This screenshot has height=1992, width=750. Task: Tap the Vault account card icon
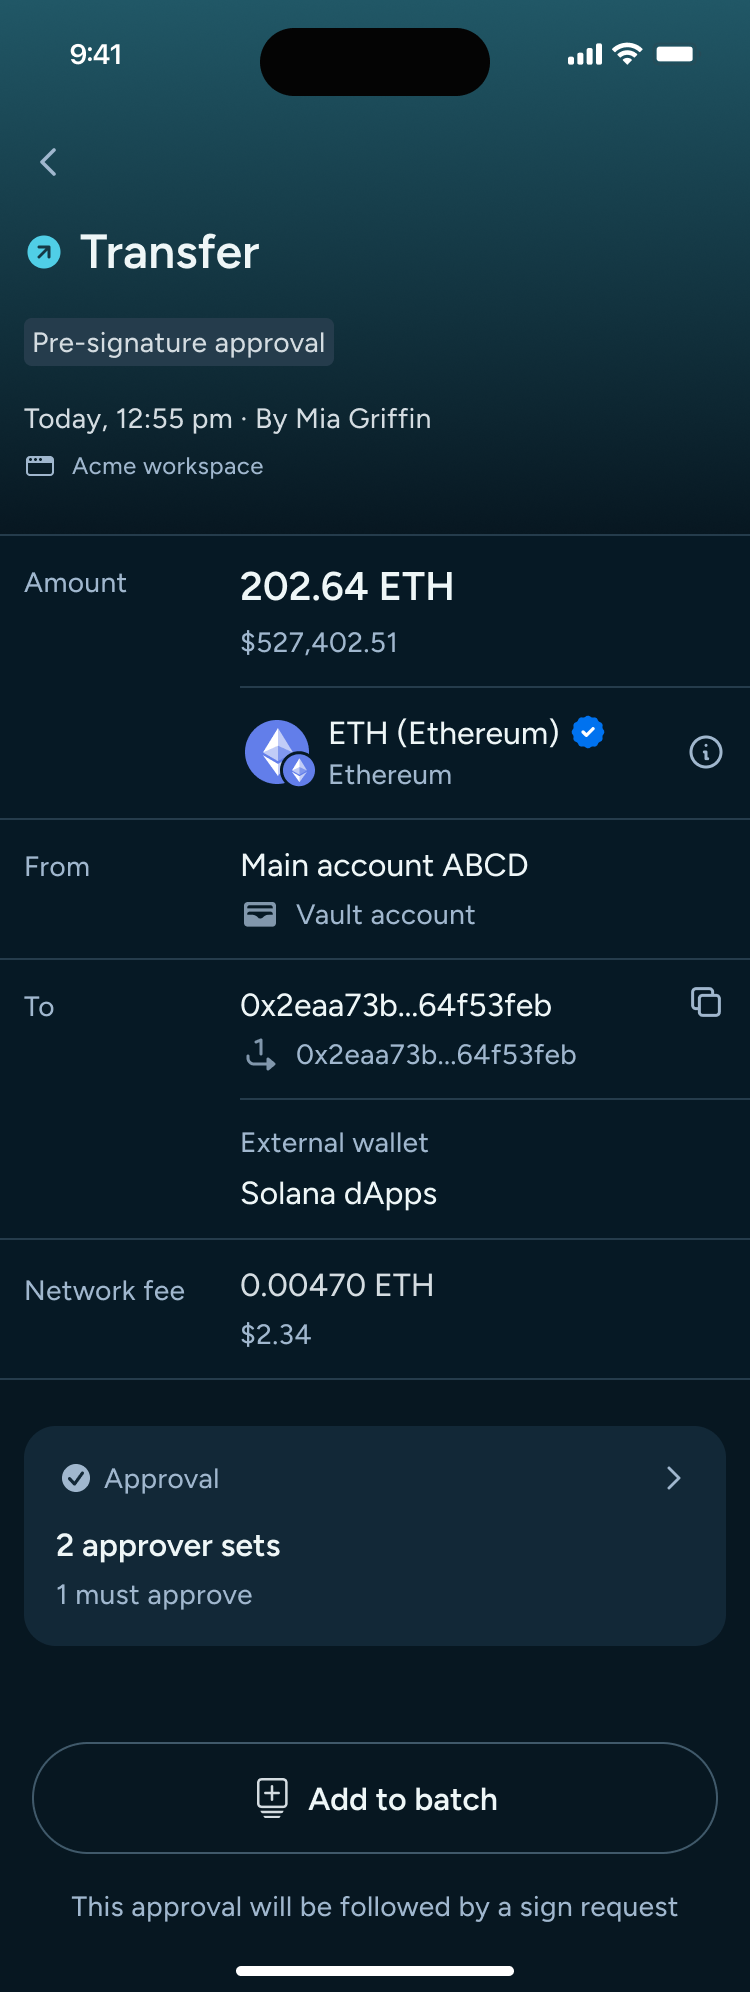point(260,914)
